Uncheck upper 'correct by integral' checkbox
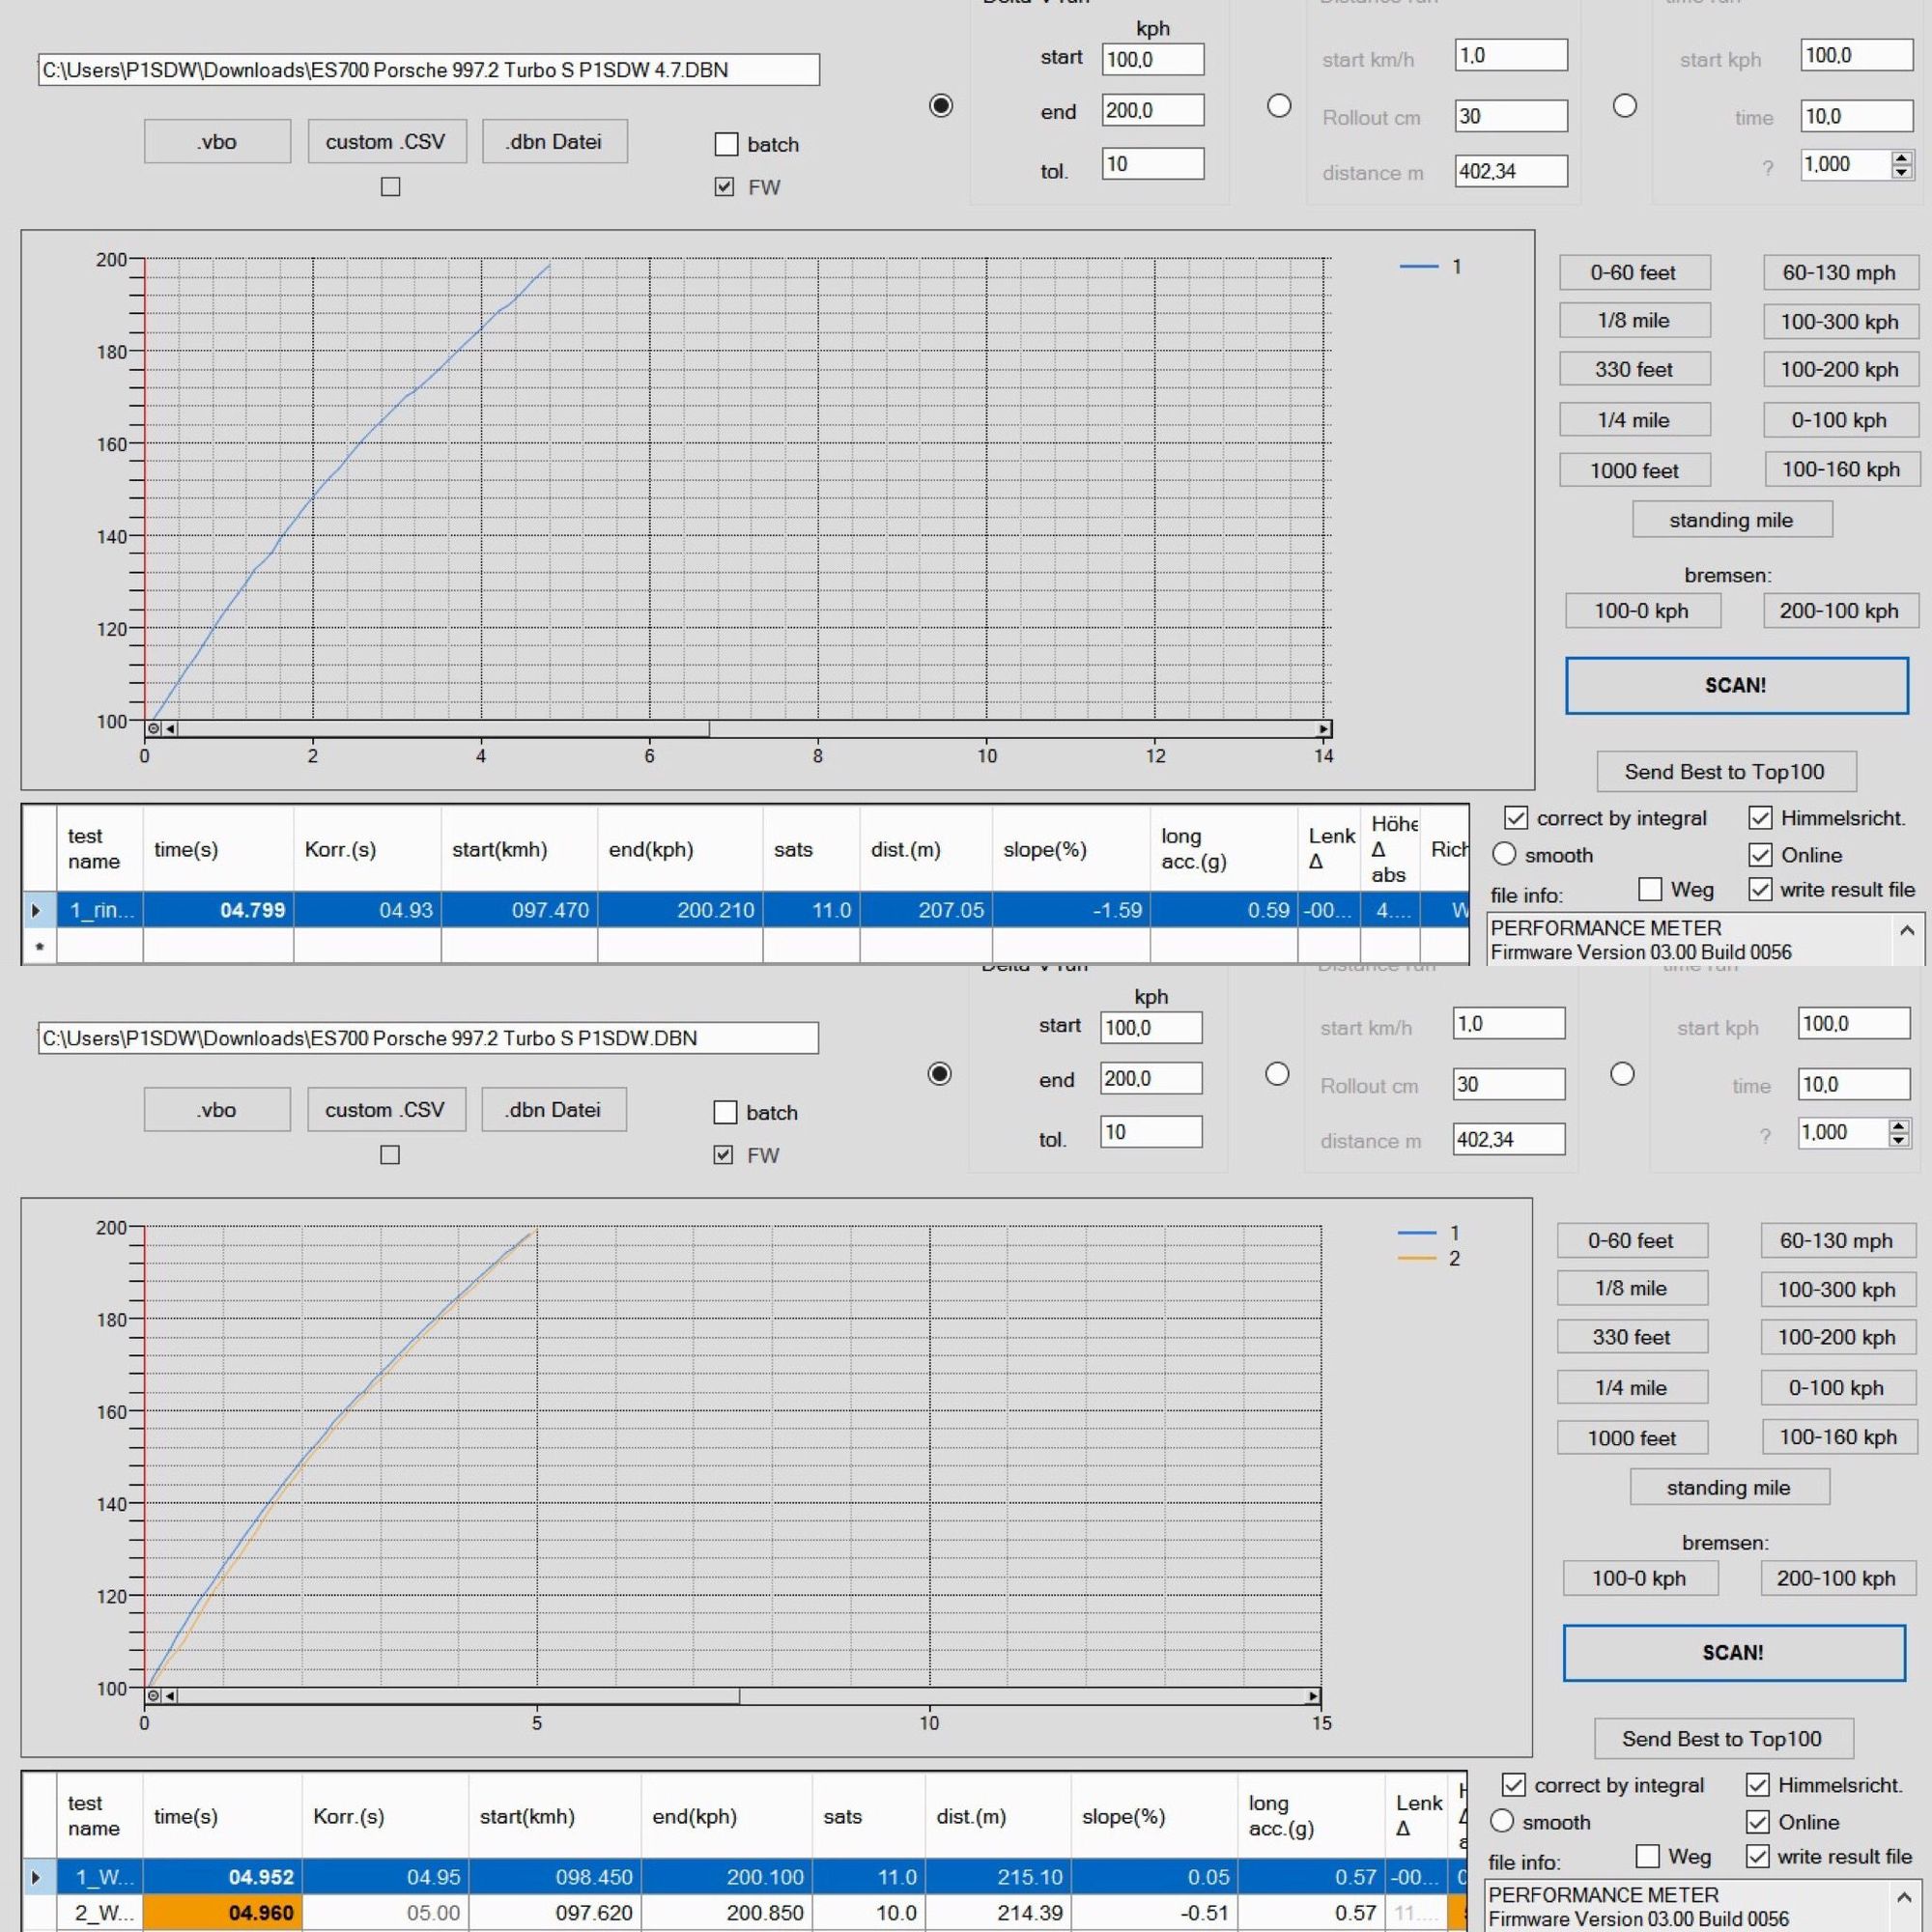Image resolution: width=1932 pixels, height=1932 pixels. 1516,818
